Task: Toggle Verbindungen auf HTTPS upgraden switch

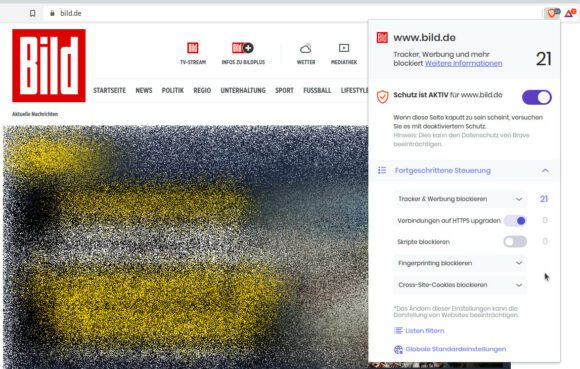Action: [515, 221]
